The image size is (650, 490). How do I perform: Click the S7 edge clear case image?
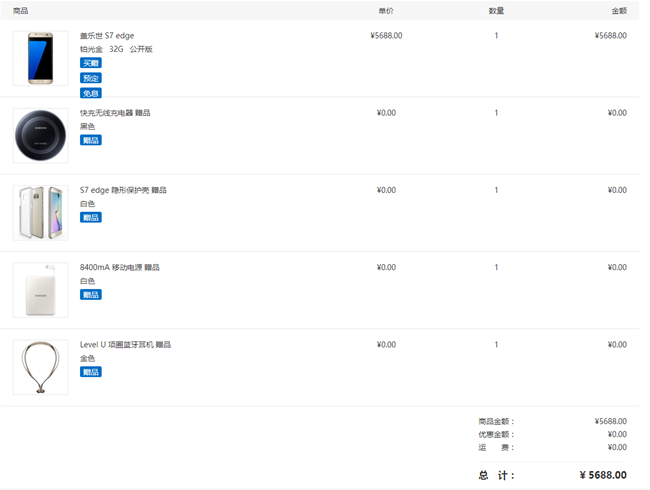point(41,212)
